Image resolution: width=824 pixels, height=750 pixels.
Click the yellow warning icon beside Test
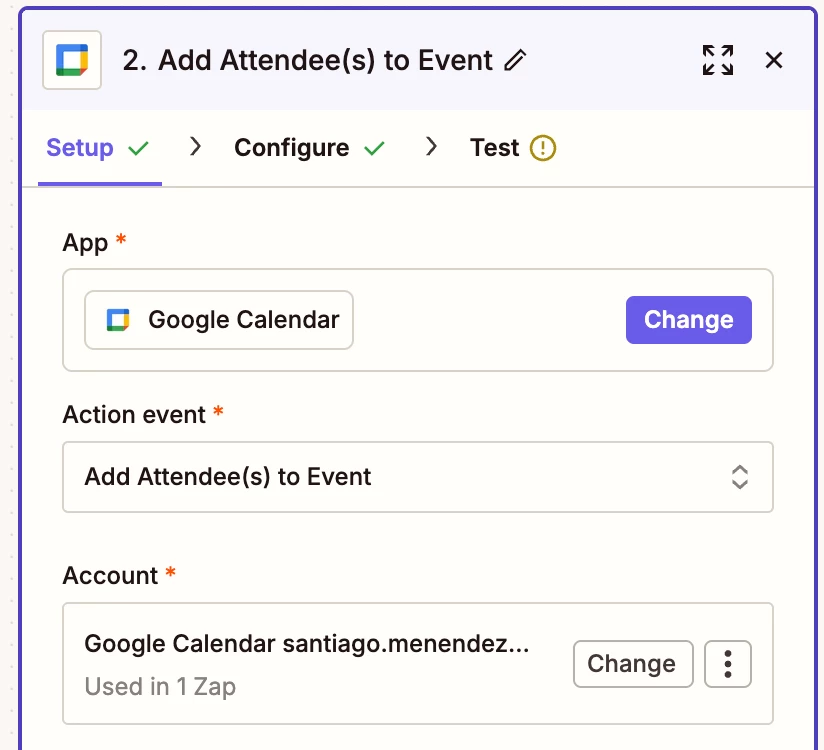[x=542, y=148]
